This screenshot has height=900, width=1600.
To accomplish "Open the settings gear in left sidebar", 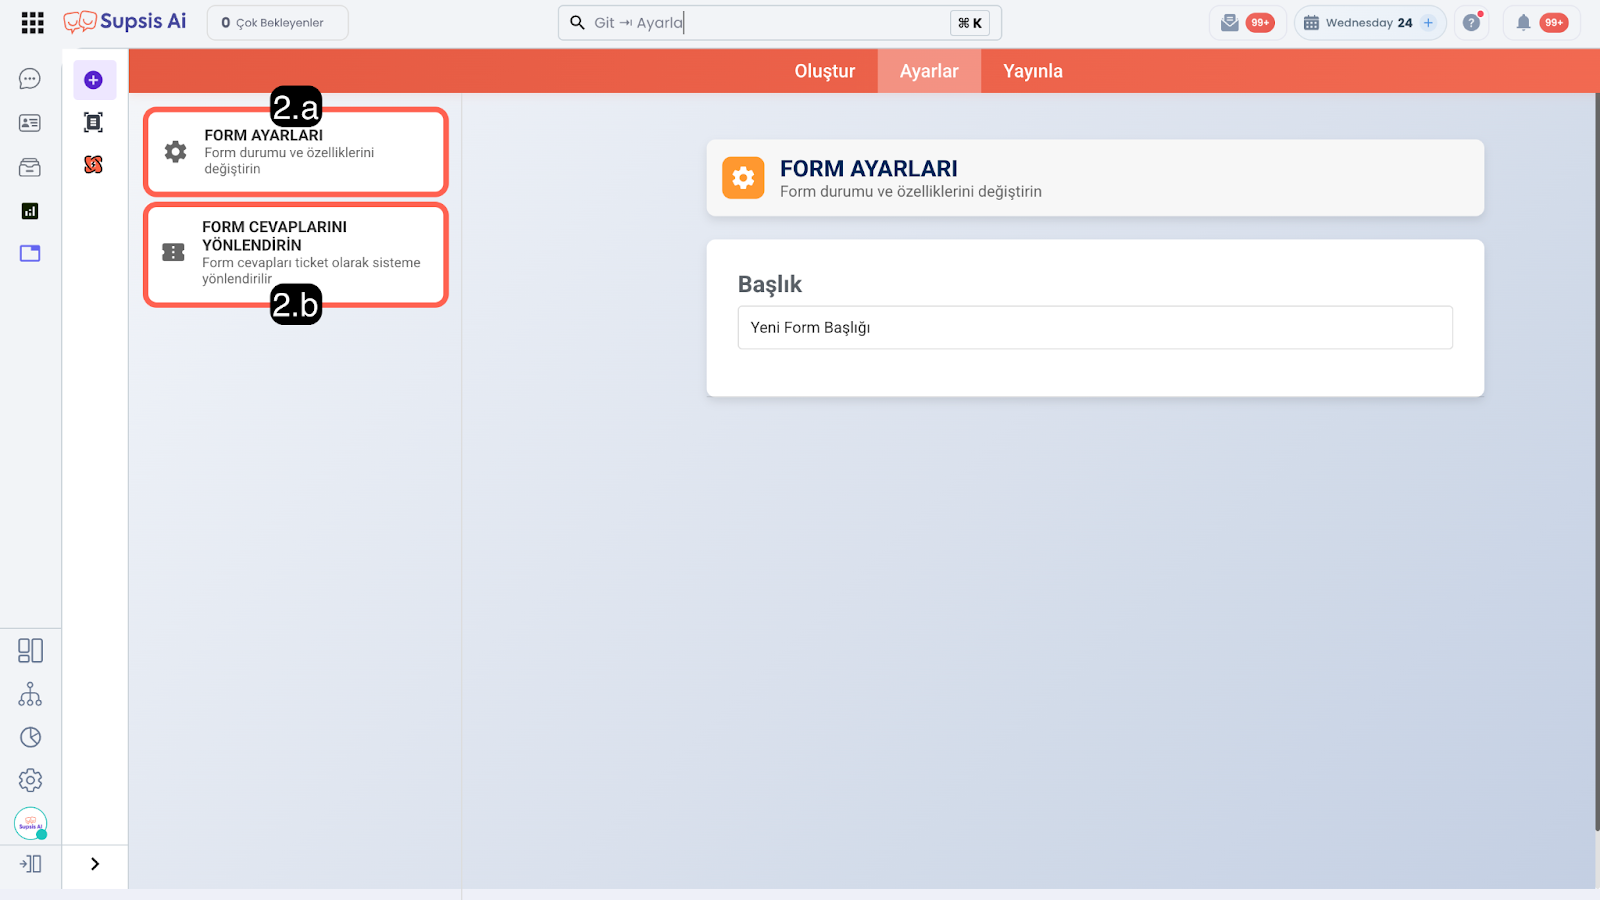I will coord(30,780).
